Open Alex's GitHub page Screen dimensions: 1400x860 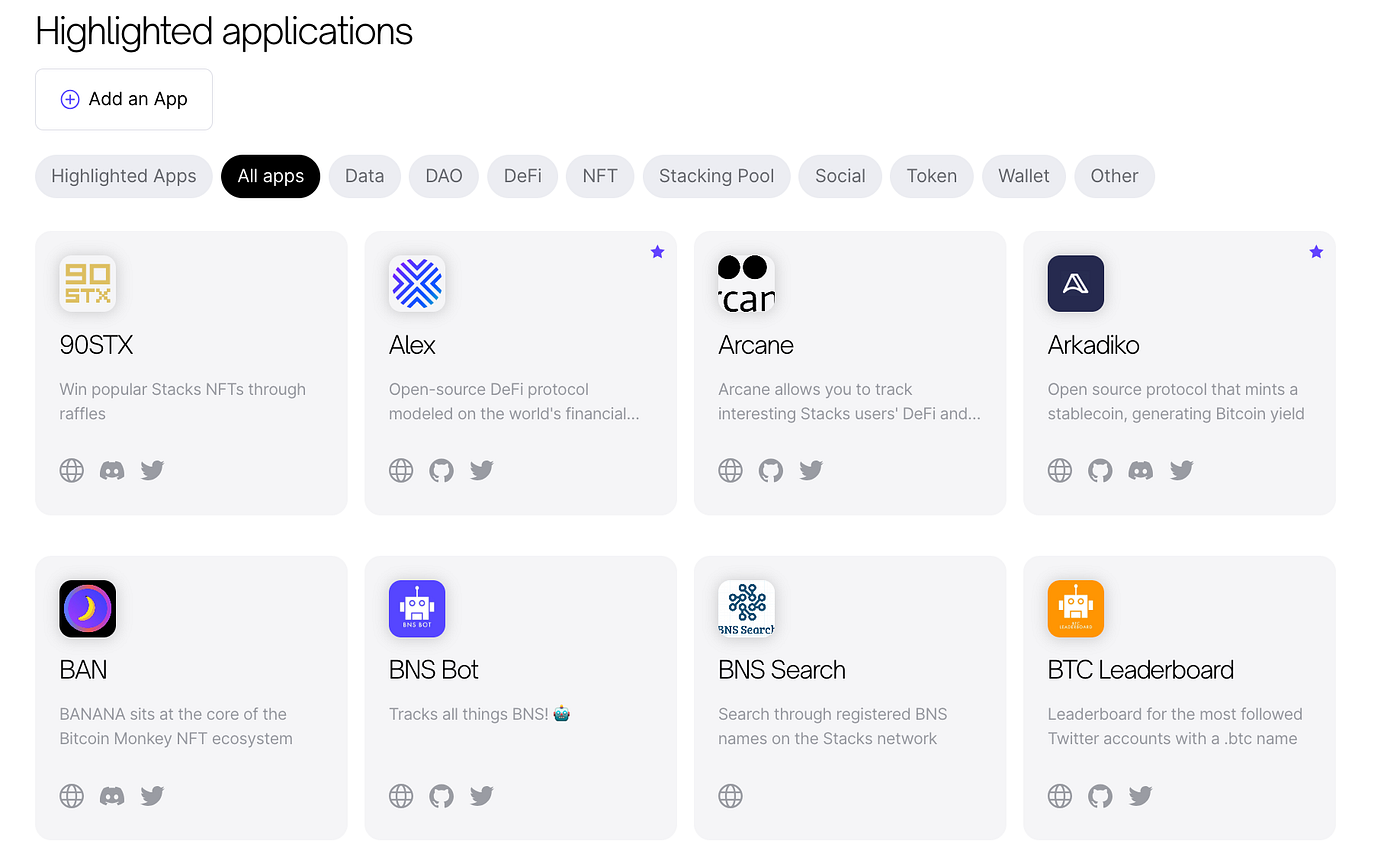441,470
